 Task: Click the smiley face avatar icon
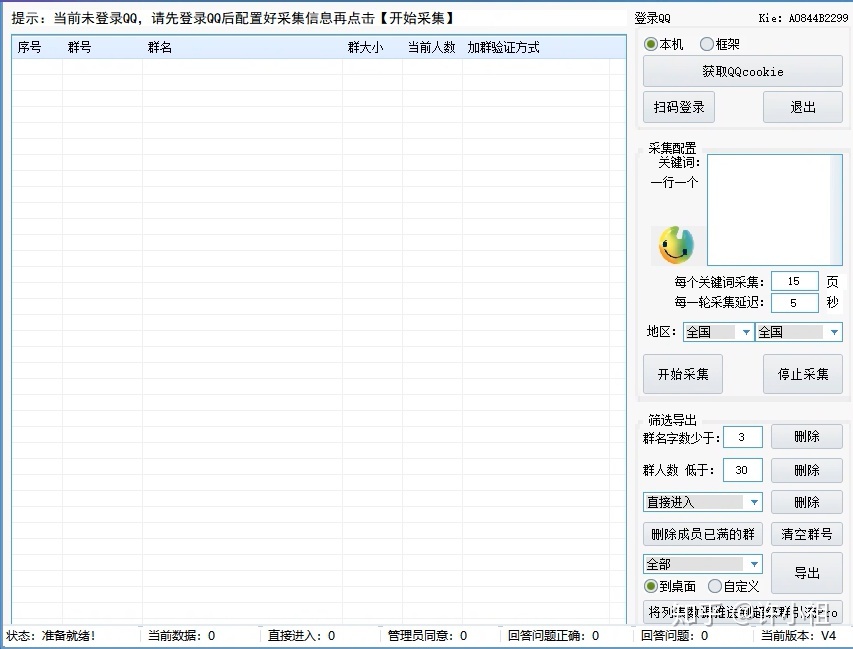pos(677,245)
